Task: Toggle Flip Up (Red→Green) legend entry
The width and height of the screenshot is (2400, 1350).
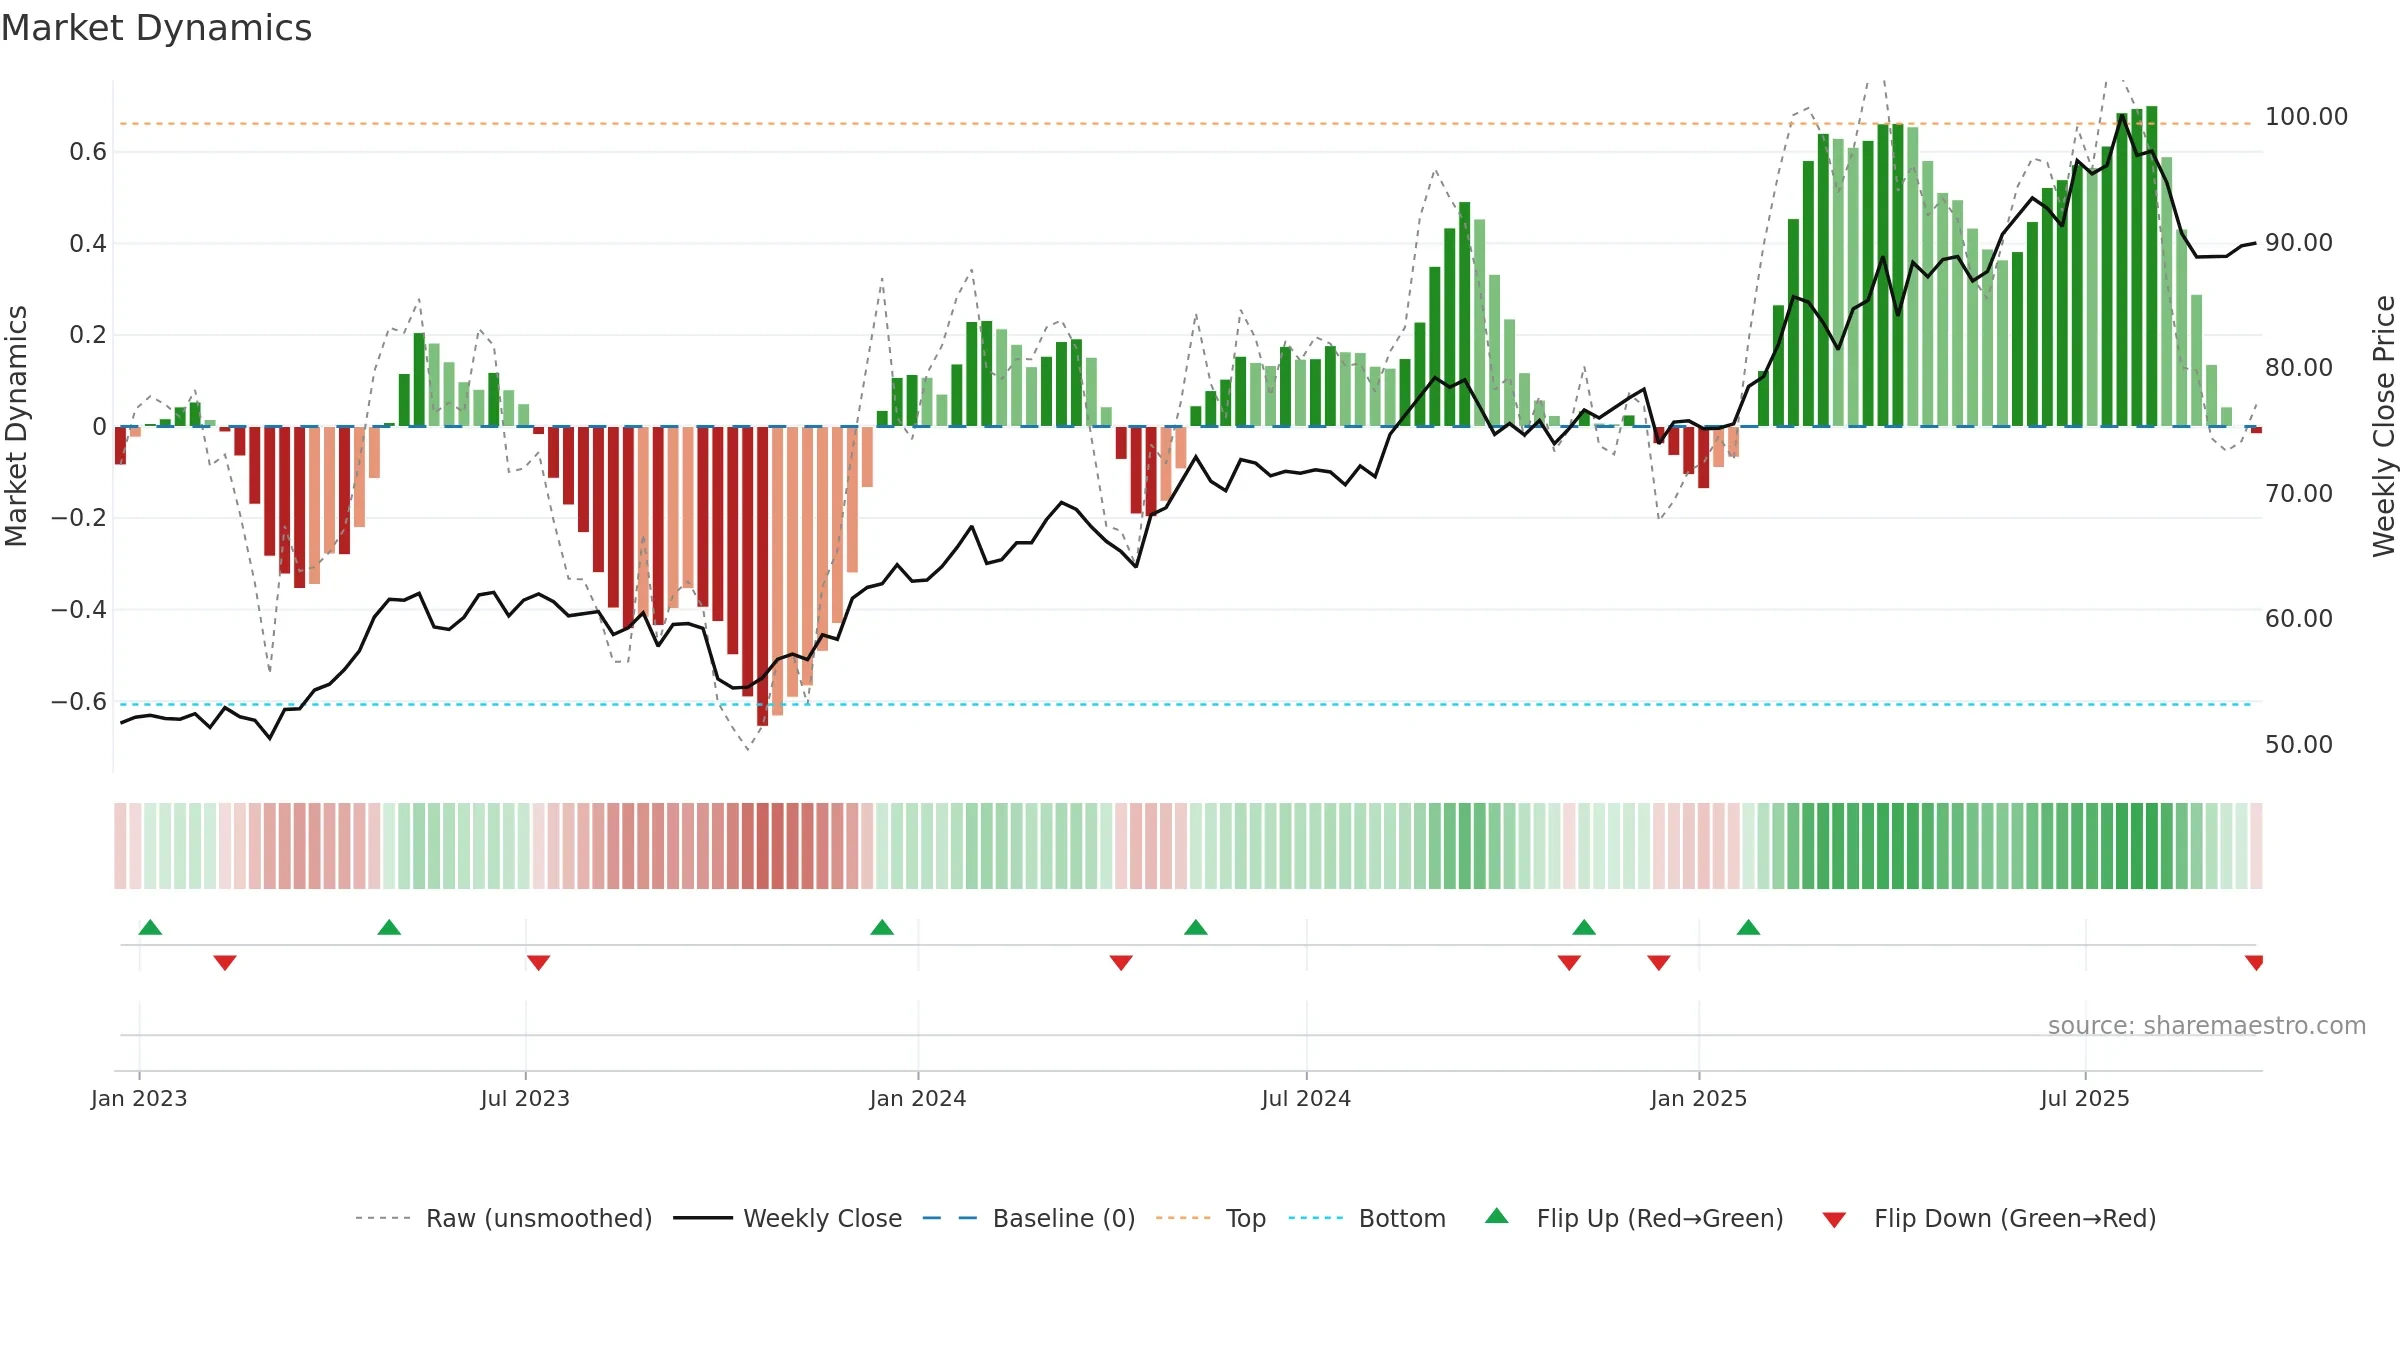Action: [1634, 1218]
